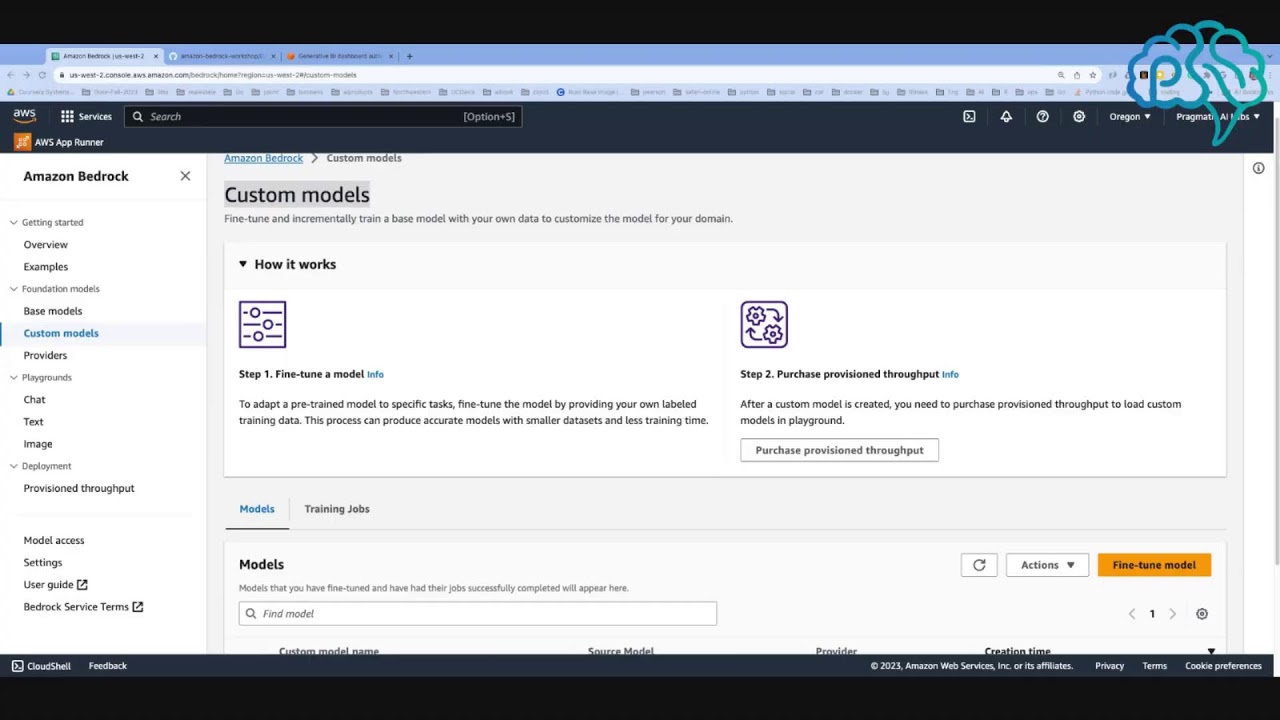
Task: Open the account menu dropdown
Action: (1218, 117)
